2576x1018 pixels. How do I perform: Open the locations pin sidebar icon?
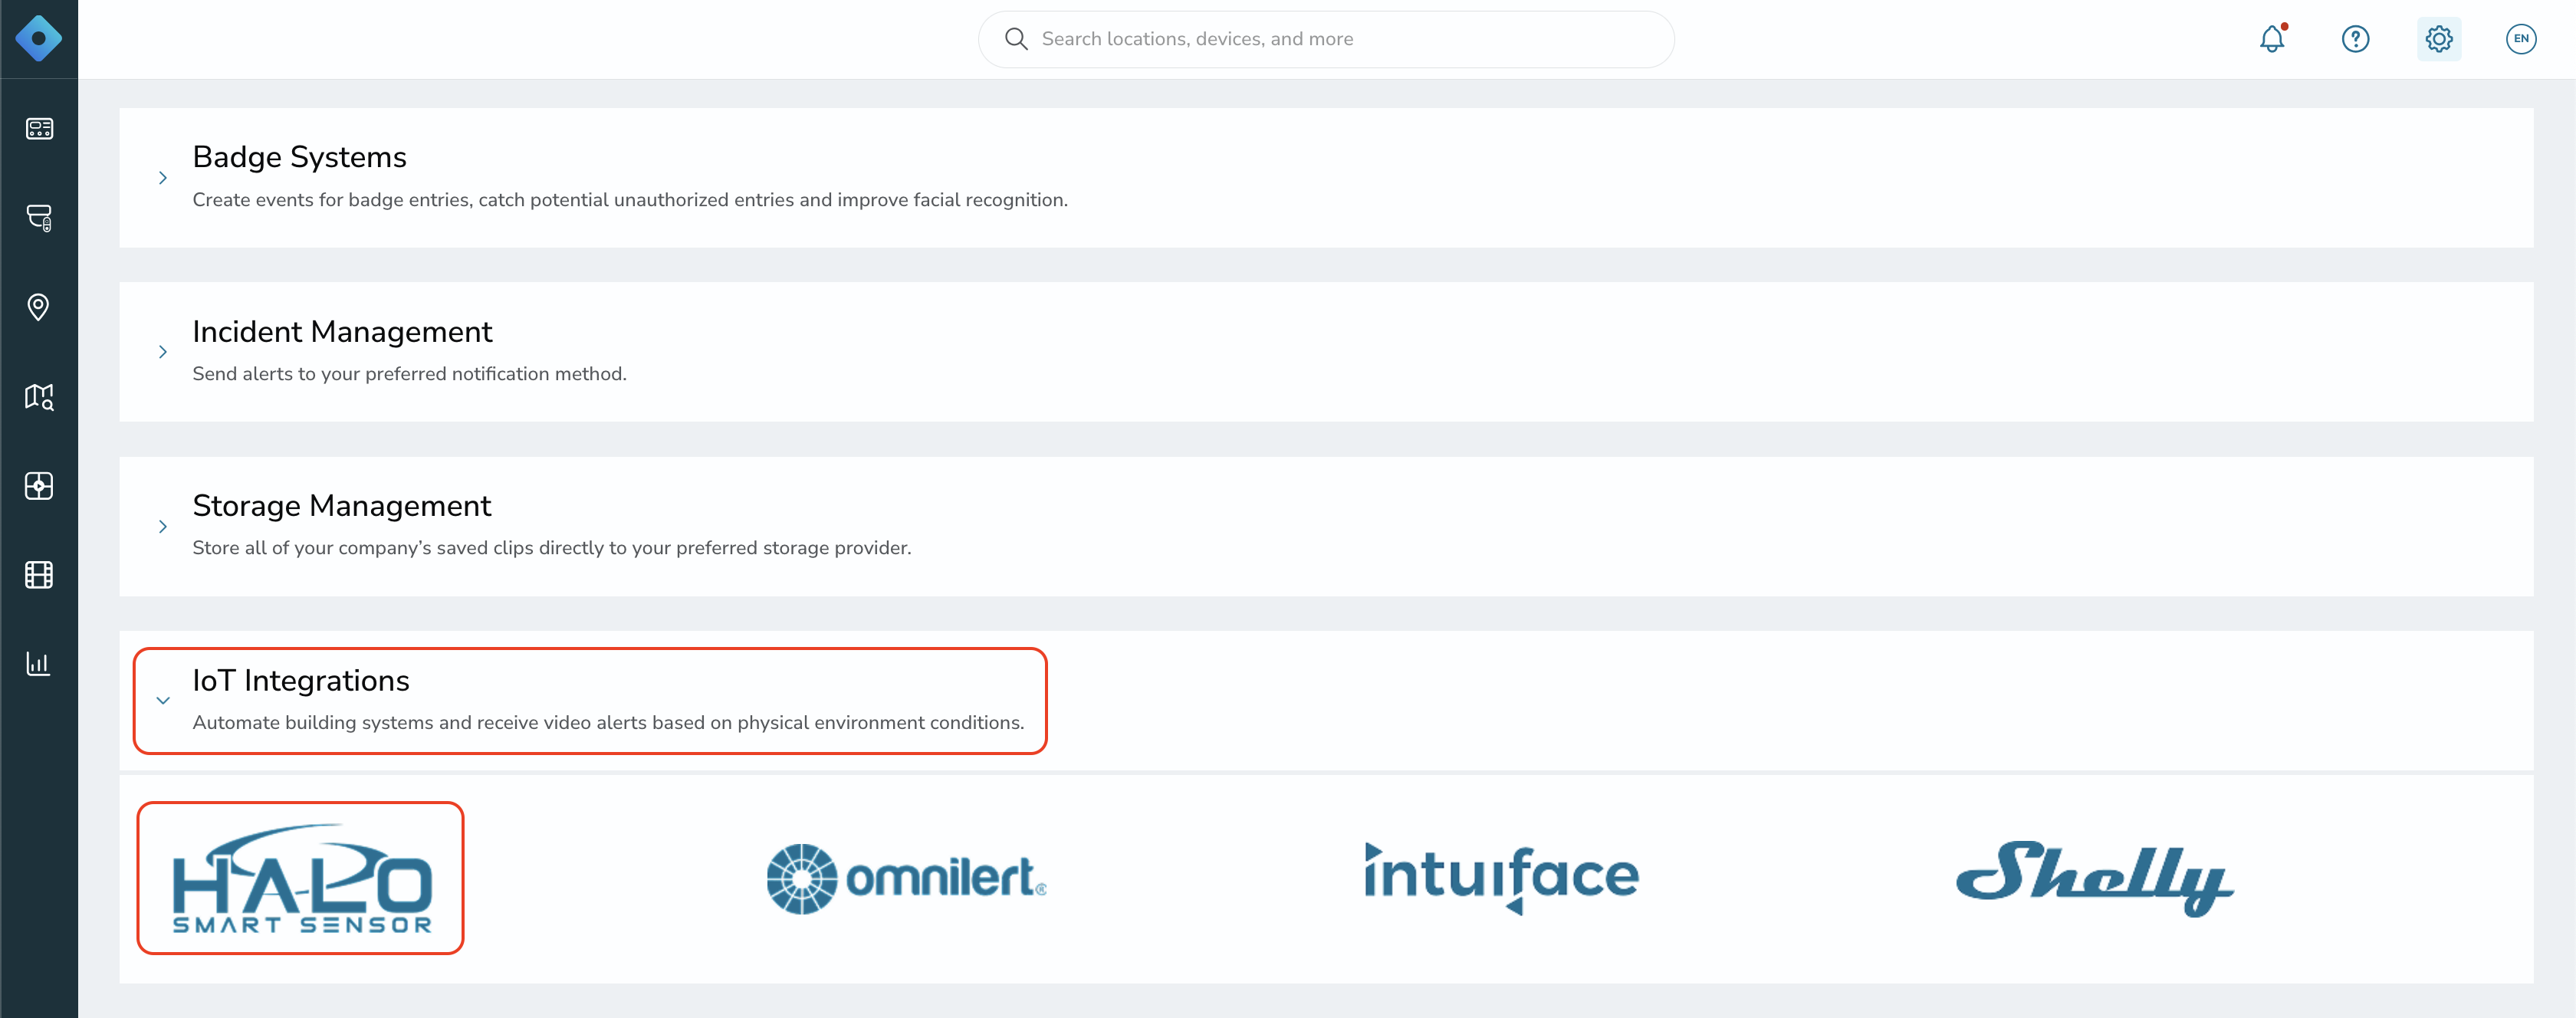[x=39, y=307]
